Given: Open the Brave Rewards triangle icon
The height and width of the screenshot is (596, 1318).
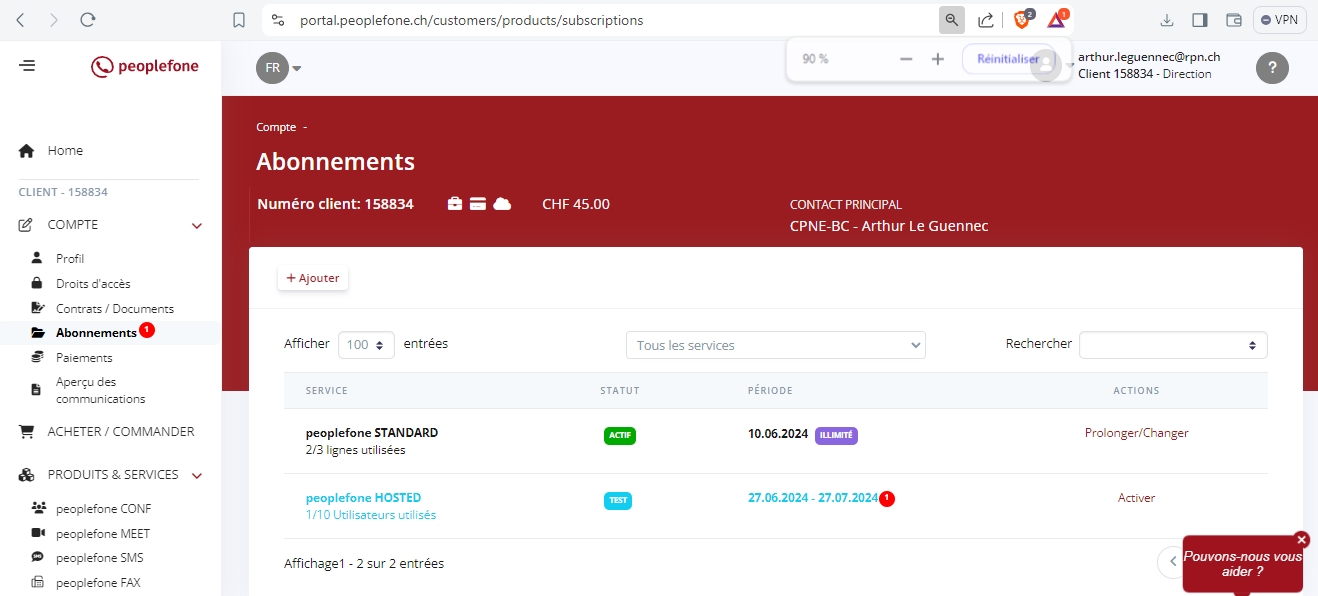Looking at the screenshot, I should pyautogui.click(x=1057, y=19).
